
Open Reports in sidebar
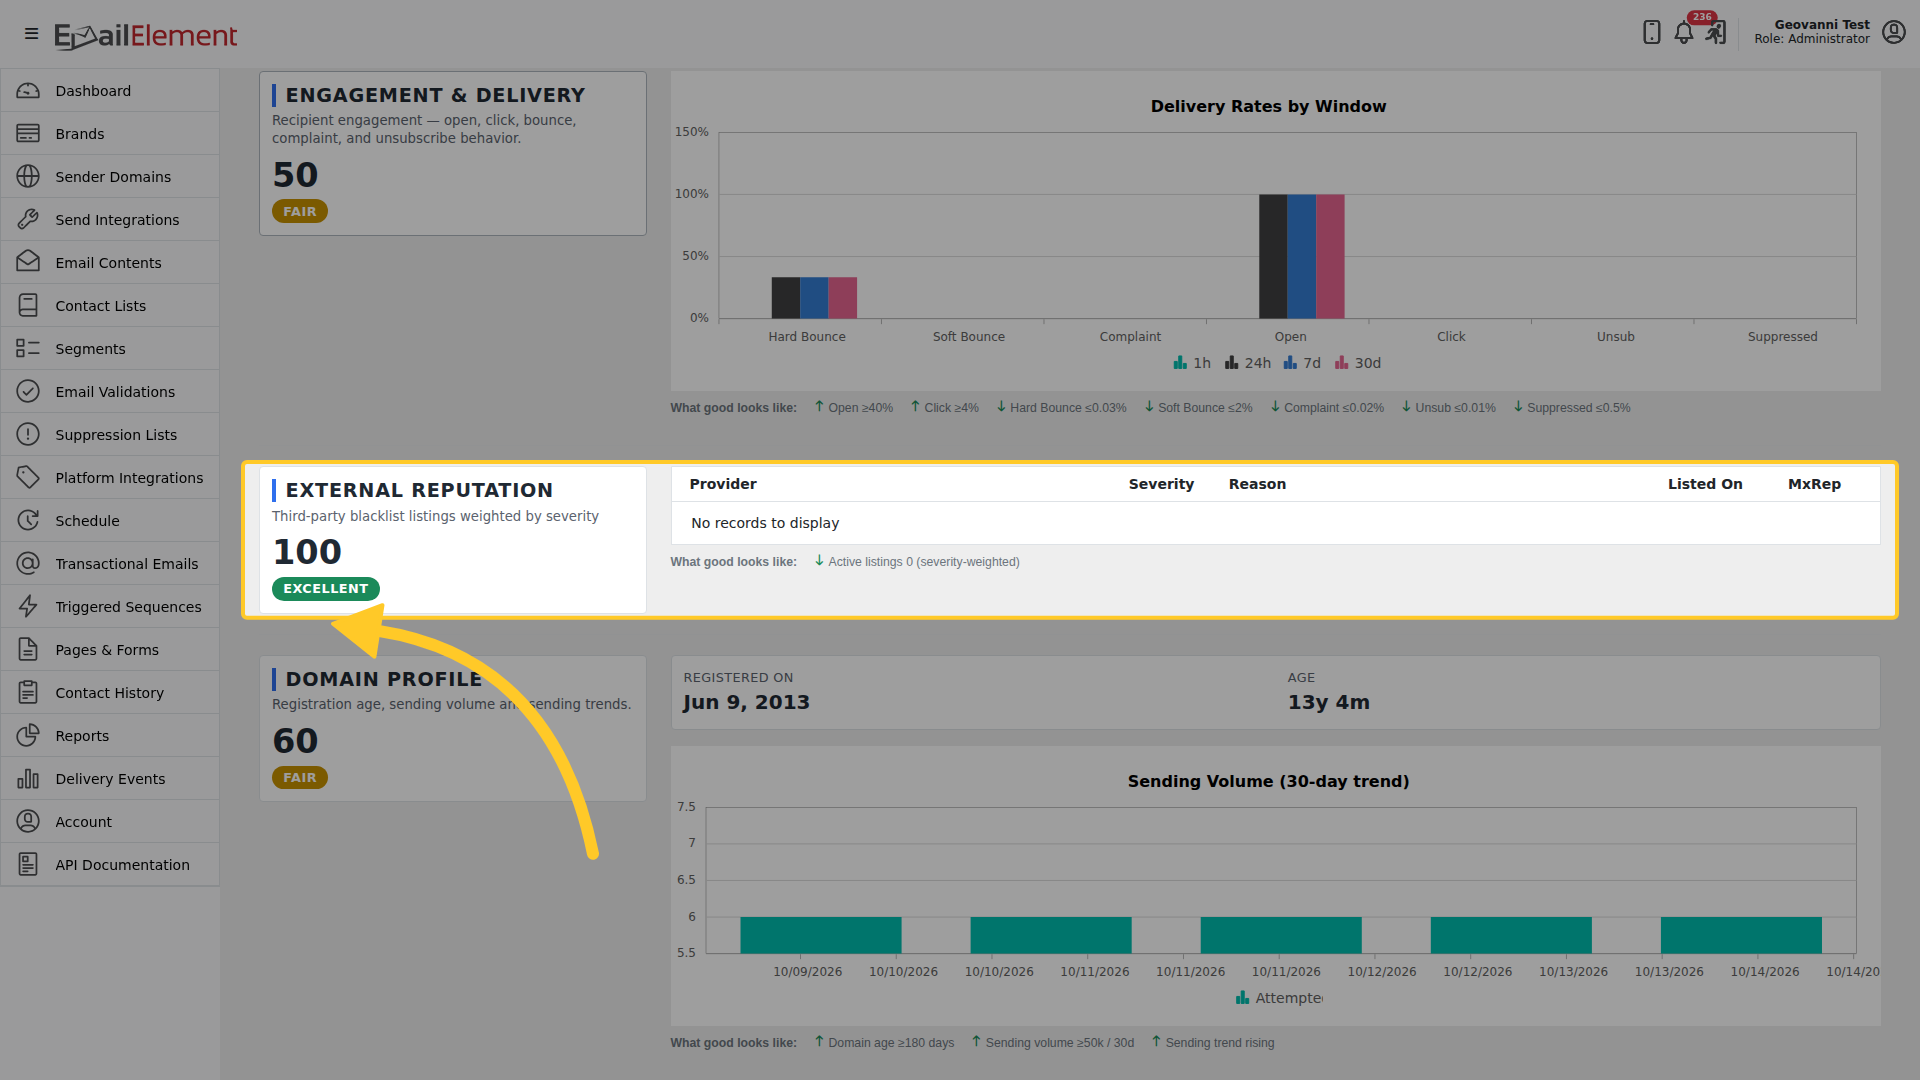110,736
